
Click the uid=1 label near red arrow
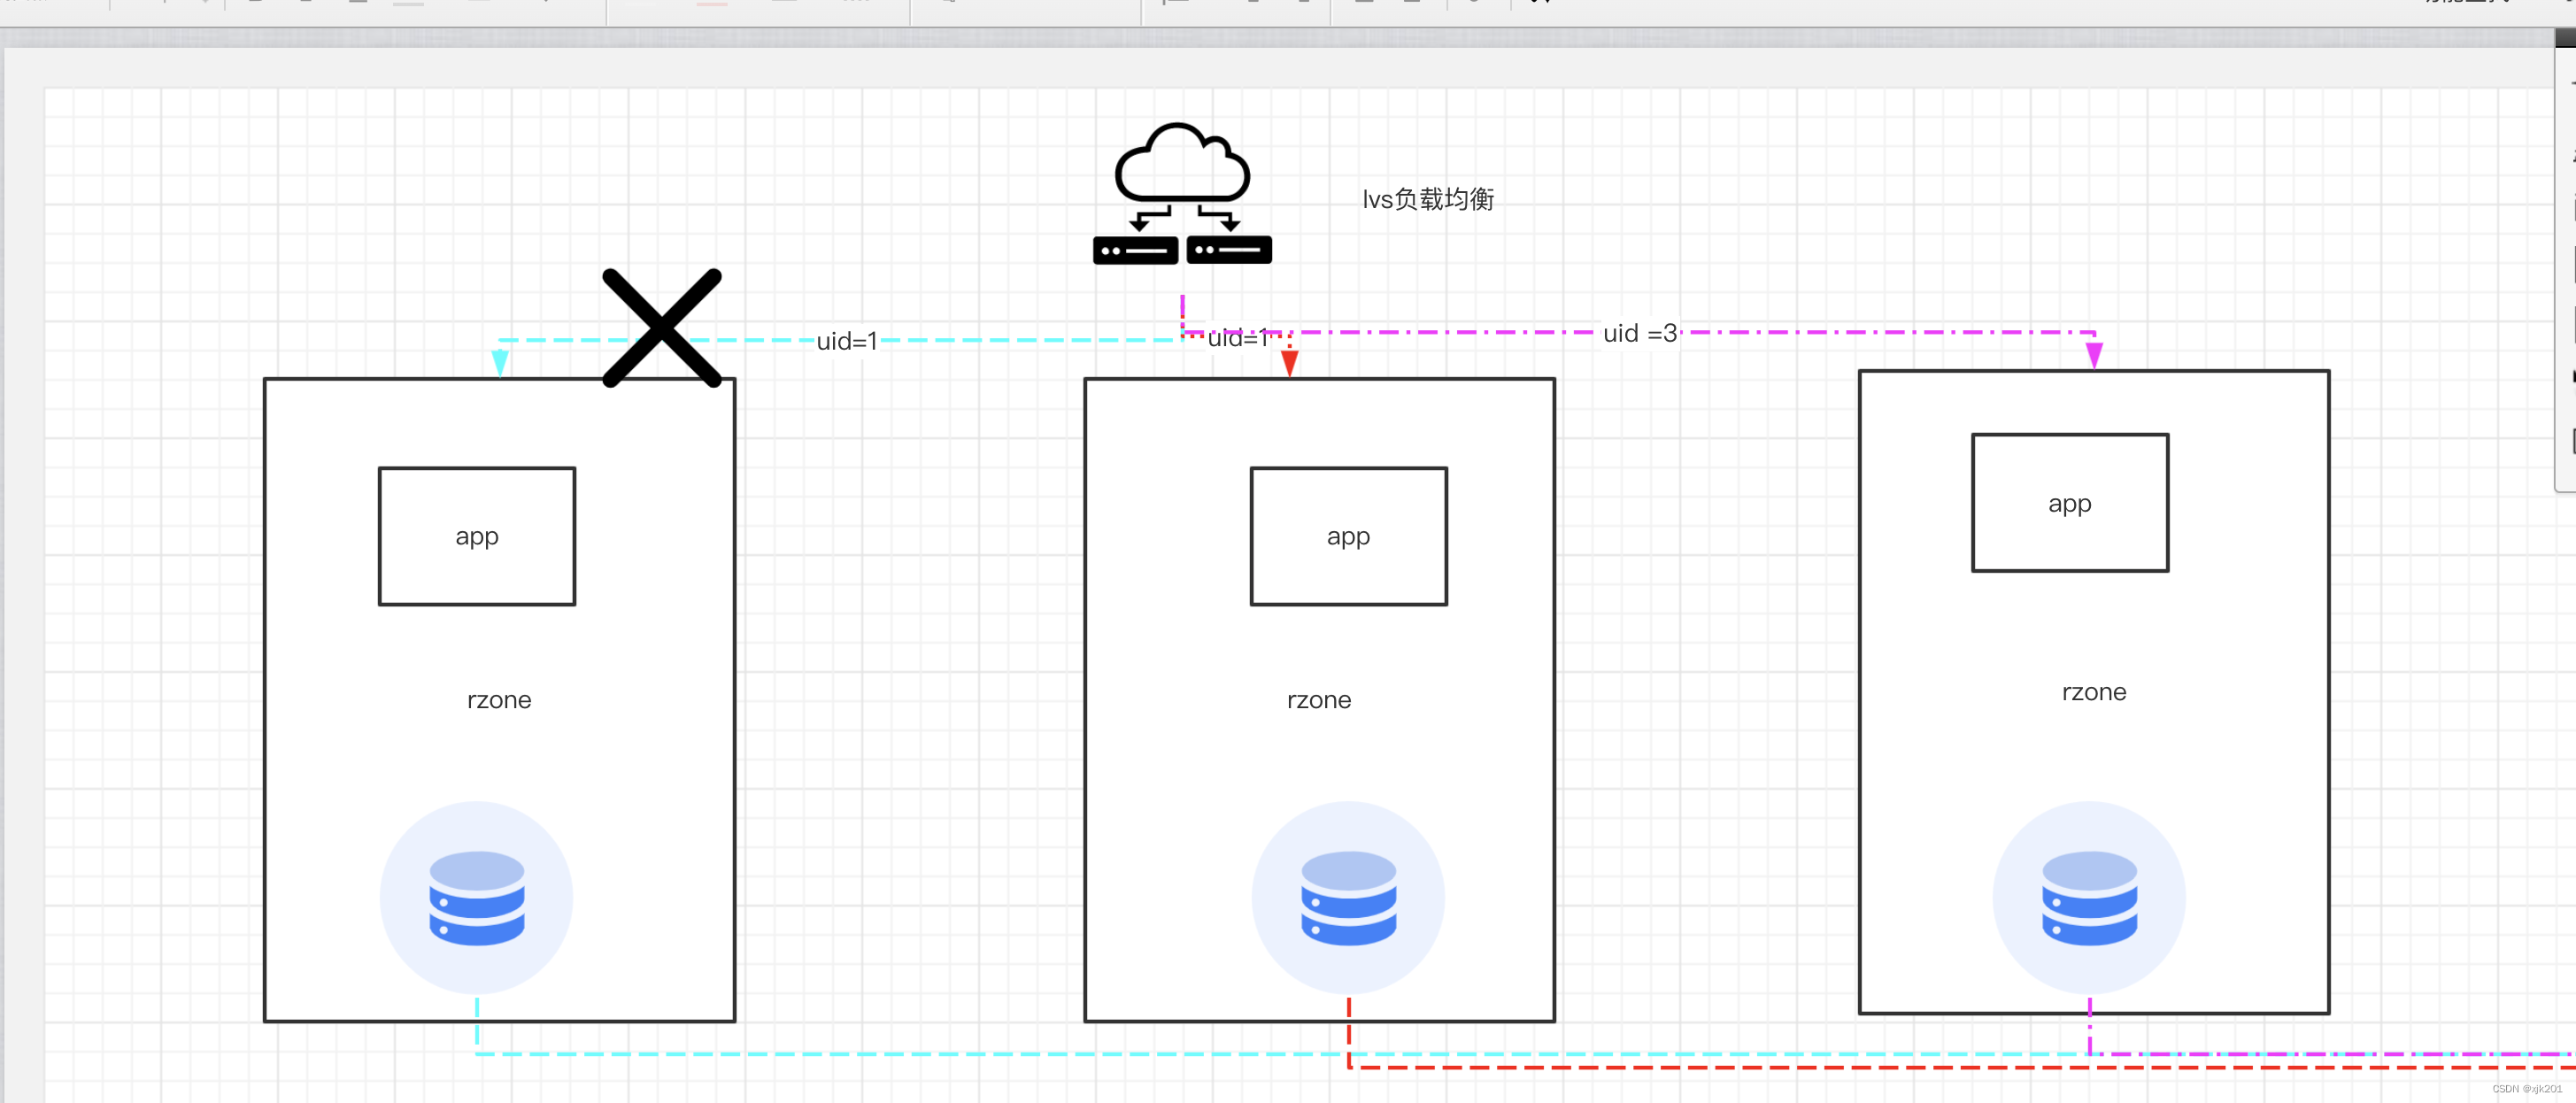tap(1237, 338)
